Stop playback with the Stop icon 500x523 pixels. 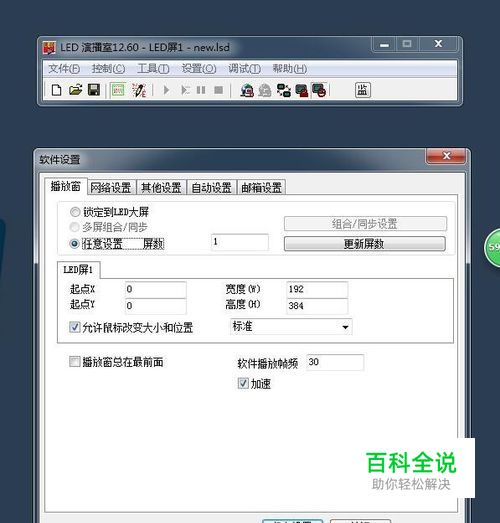click(x=218, y=90)
